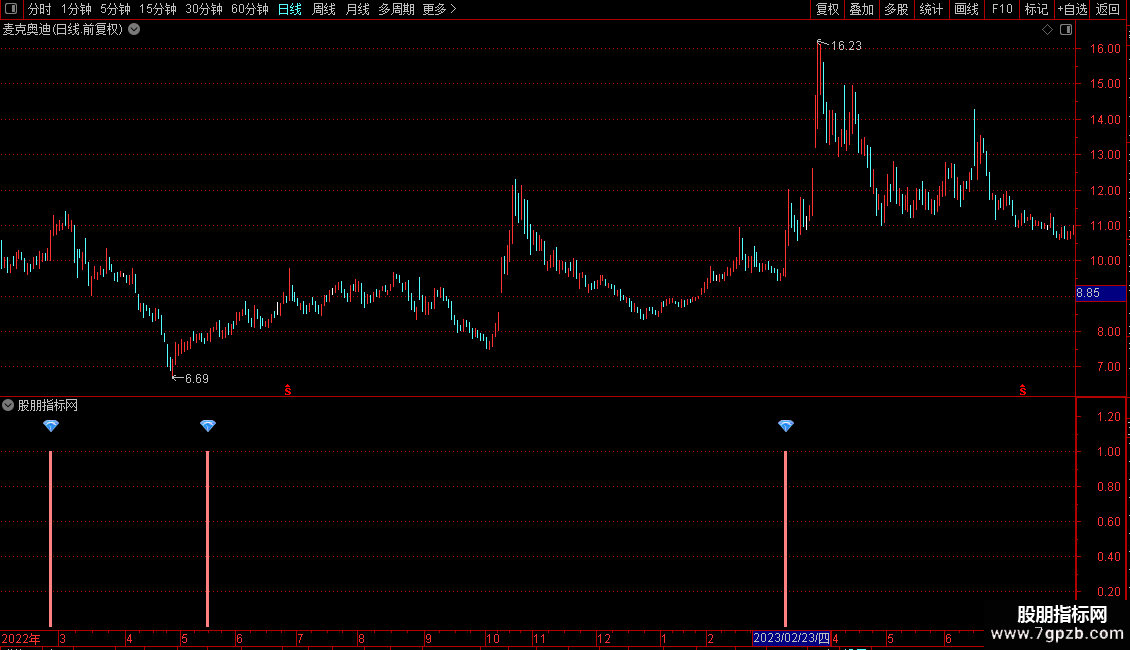Click the 2022年 label on time axis
This screenshot has width=1130, height=650.
21,638
